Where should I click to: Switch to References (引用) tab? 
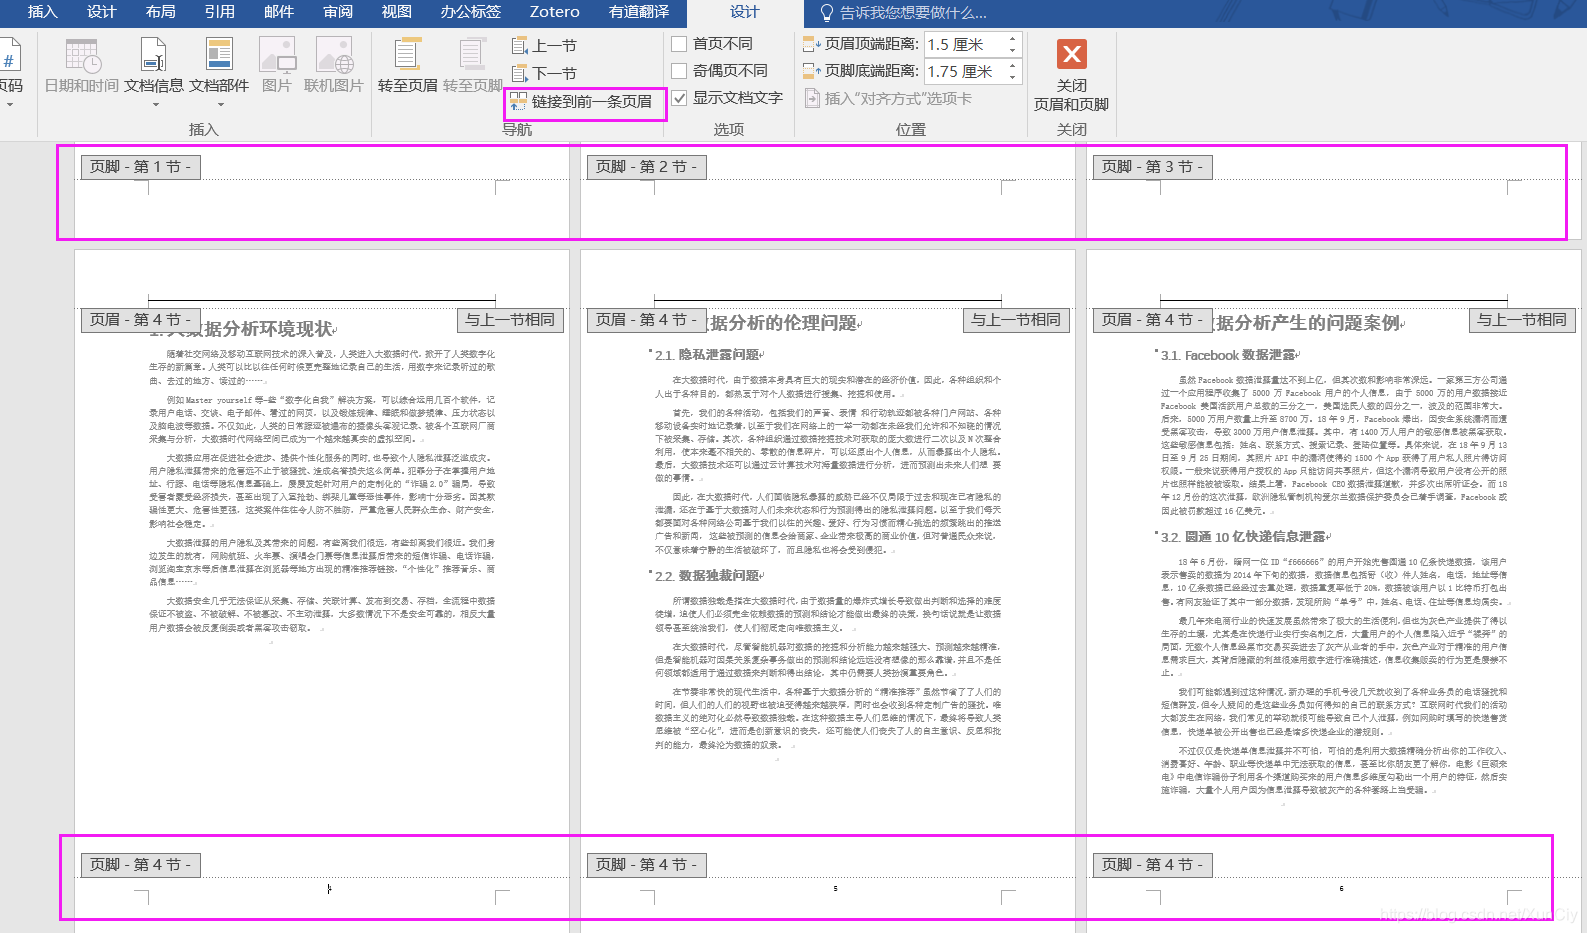coord(220,12)
